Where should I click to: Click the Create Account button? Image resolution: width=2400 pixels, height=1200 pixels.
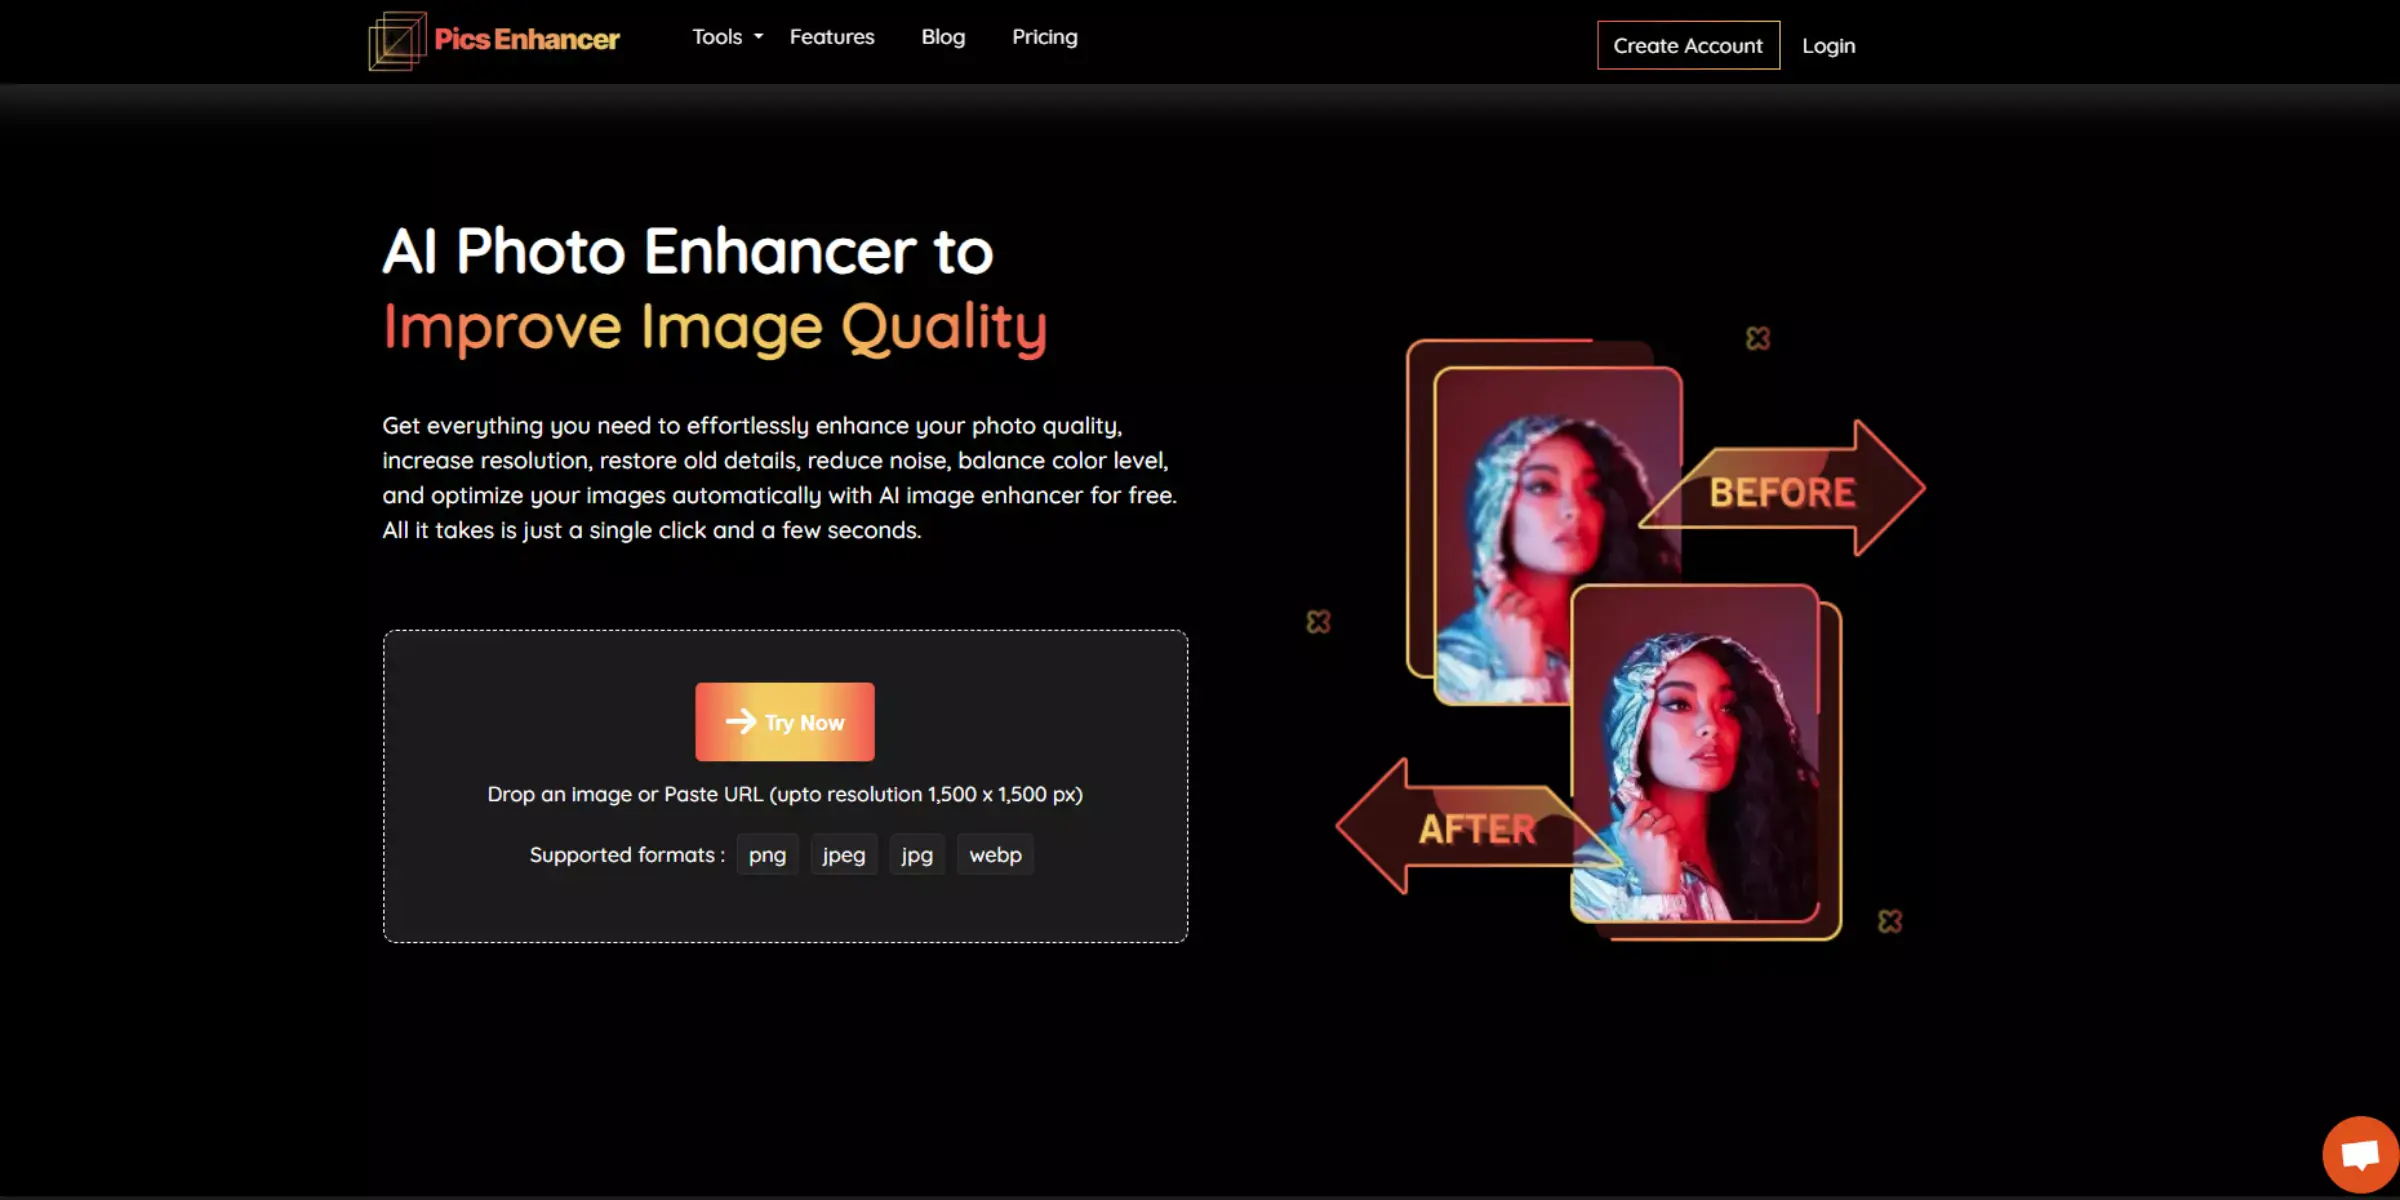click(x=1687, y=44)
